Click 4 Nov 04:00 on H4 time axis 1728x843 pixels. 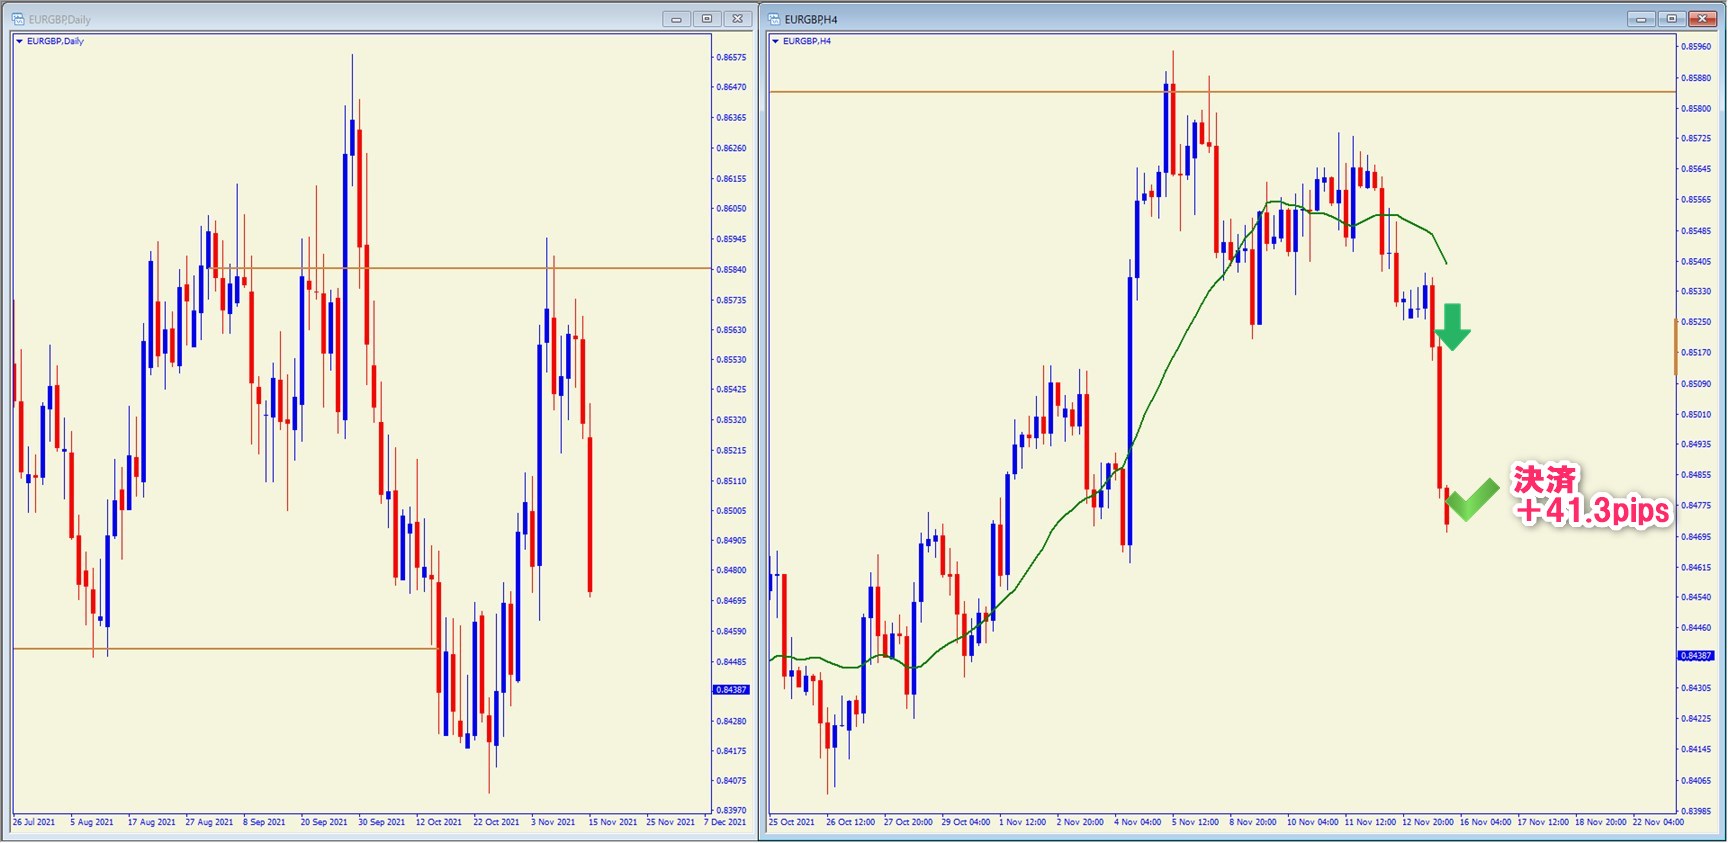coord(1138,823)
